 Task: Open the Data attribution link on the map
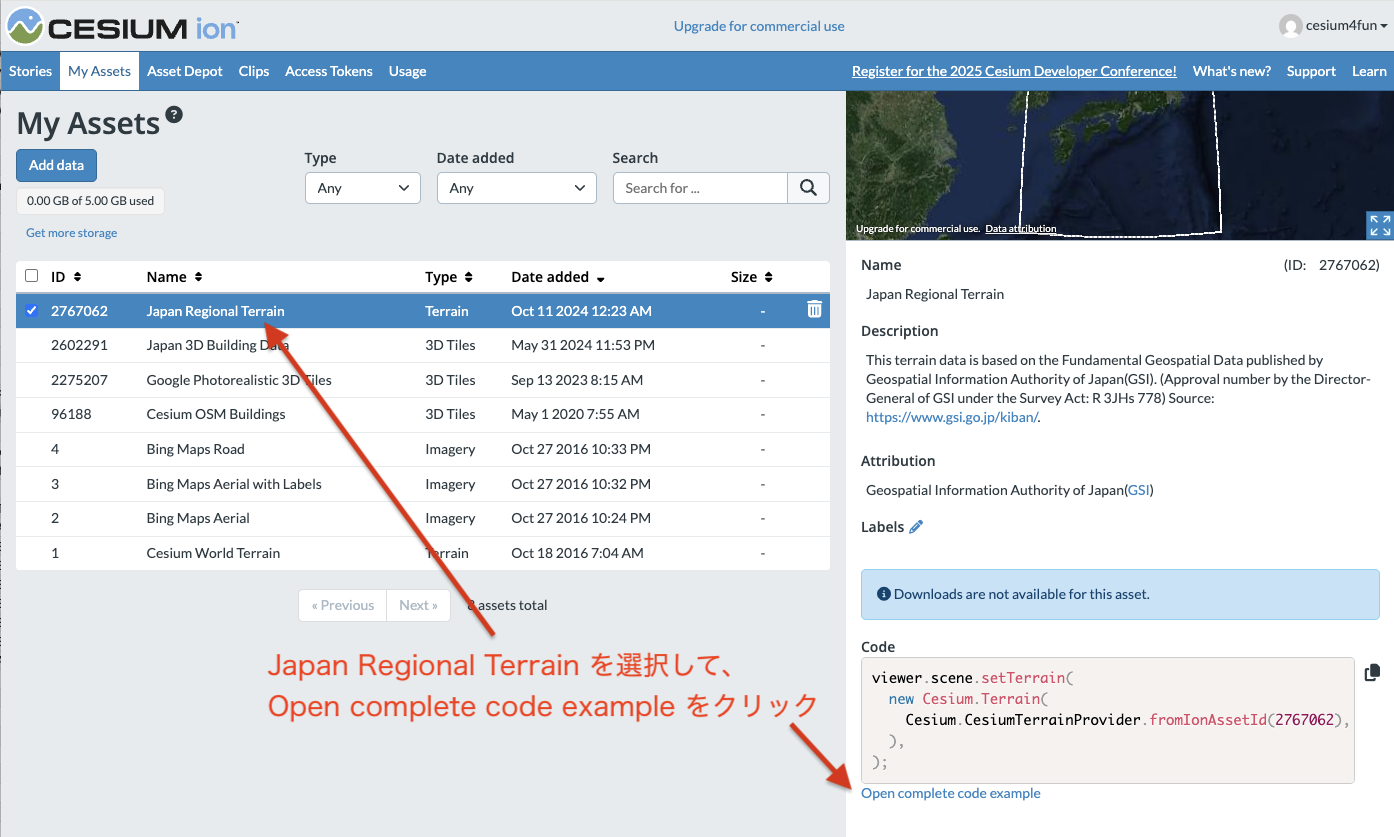pyautogui.click(x=1020, y=228)
